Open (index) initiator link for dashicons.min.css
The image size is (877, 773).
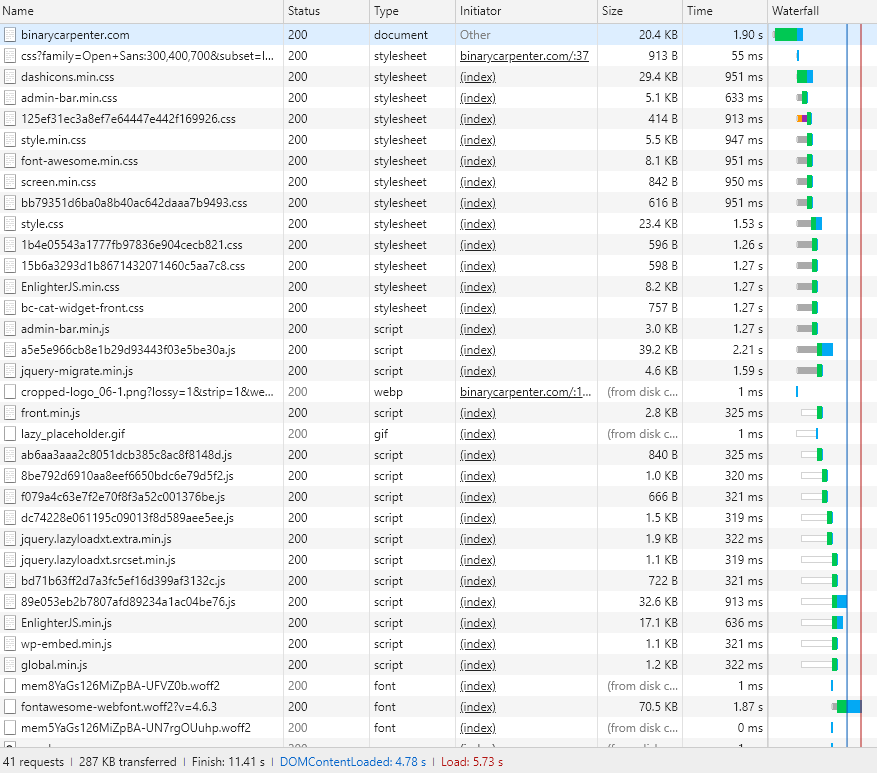click(x=478, y=77)
